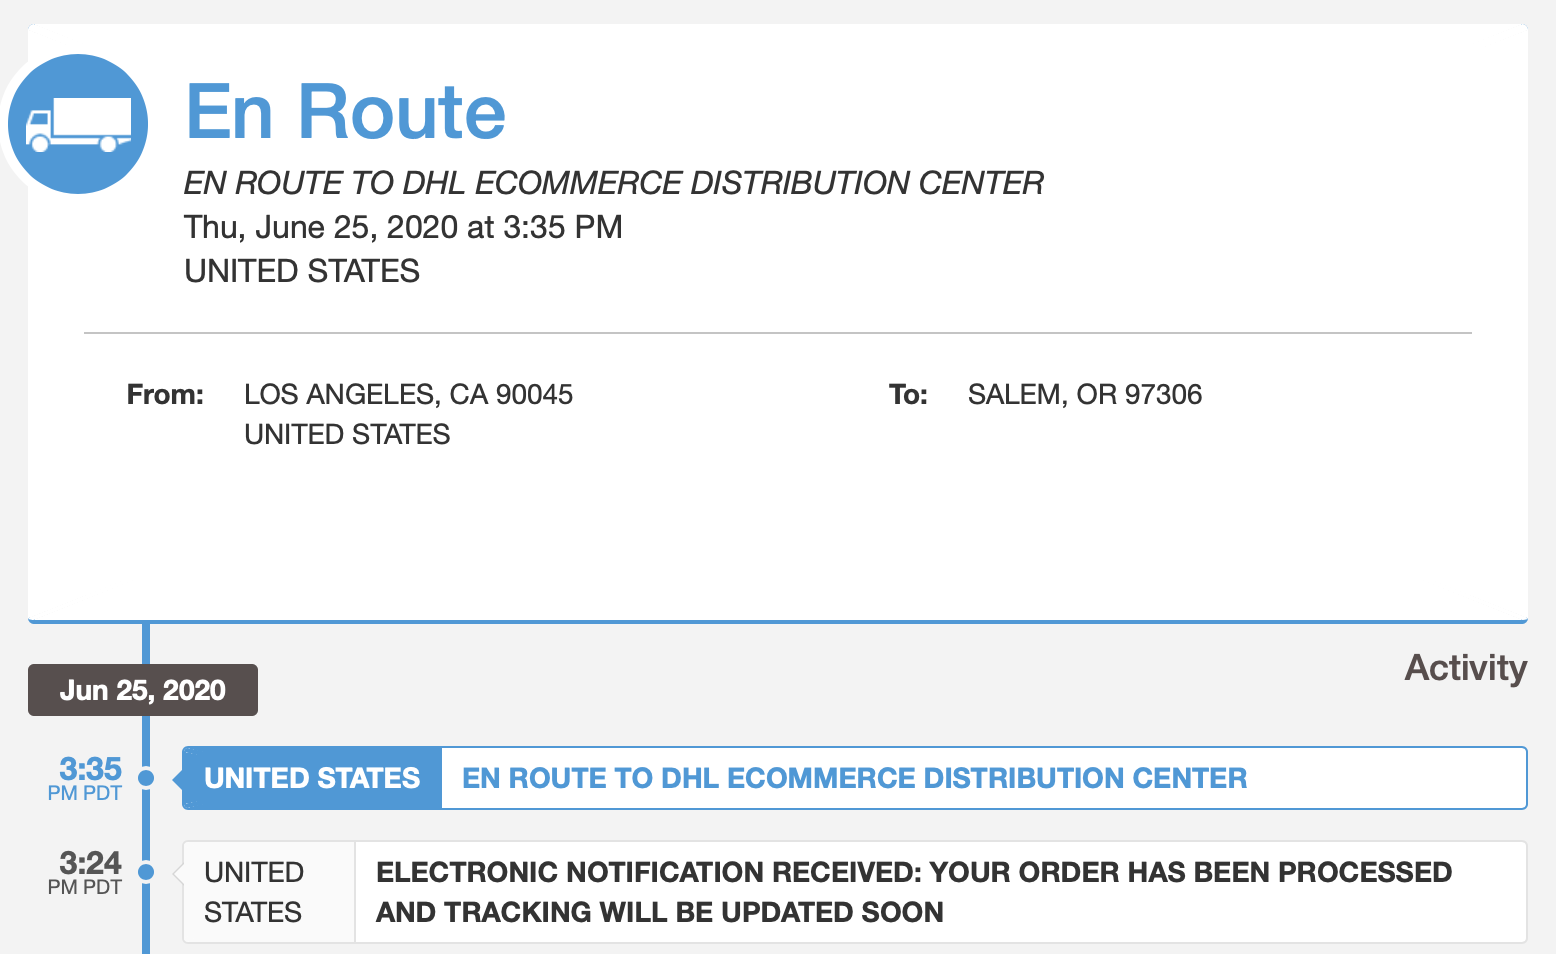Click the From: label

165,395
